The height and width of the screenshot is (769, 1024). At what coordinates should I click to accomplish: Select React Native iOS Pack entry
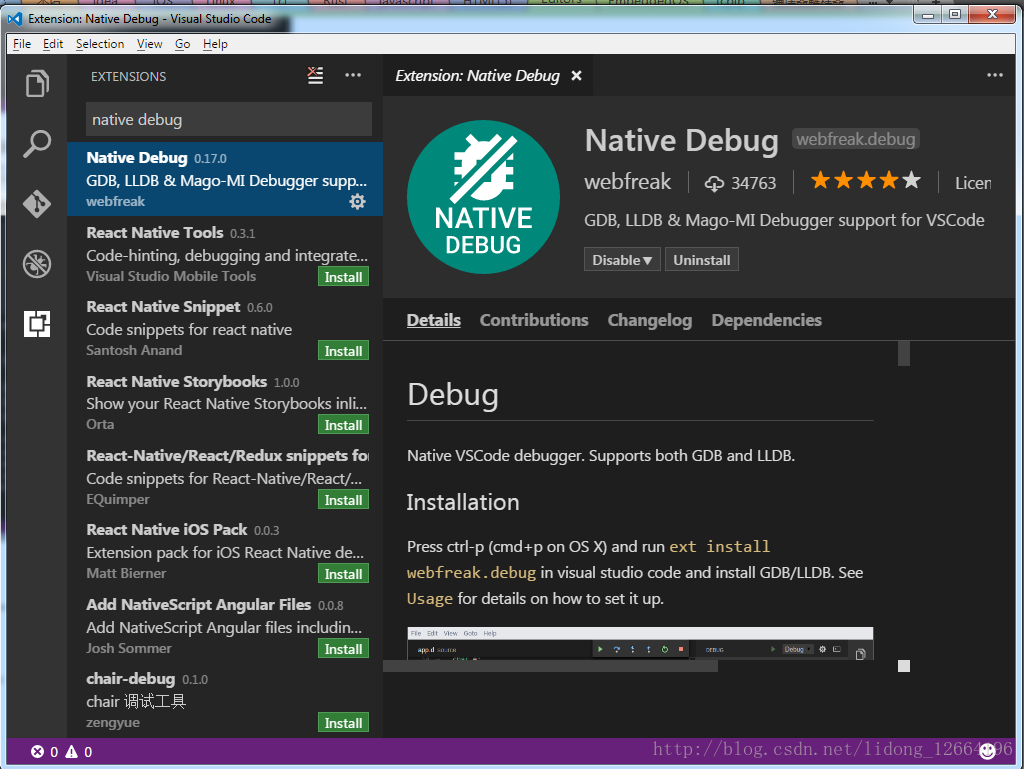[x=225, y=551]
